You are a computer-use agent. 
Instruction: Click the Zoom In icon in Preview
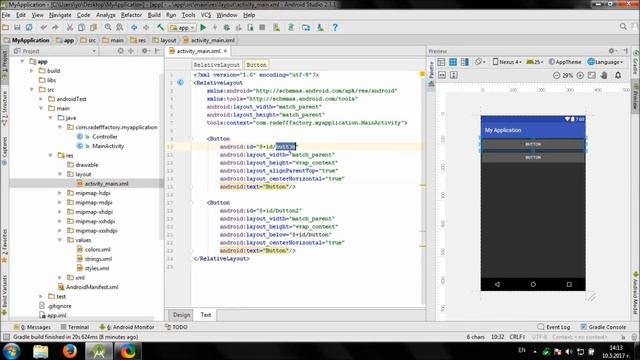point(580,75)
